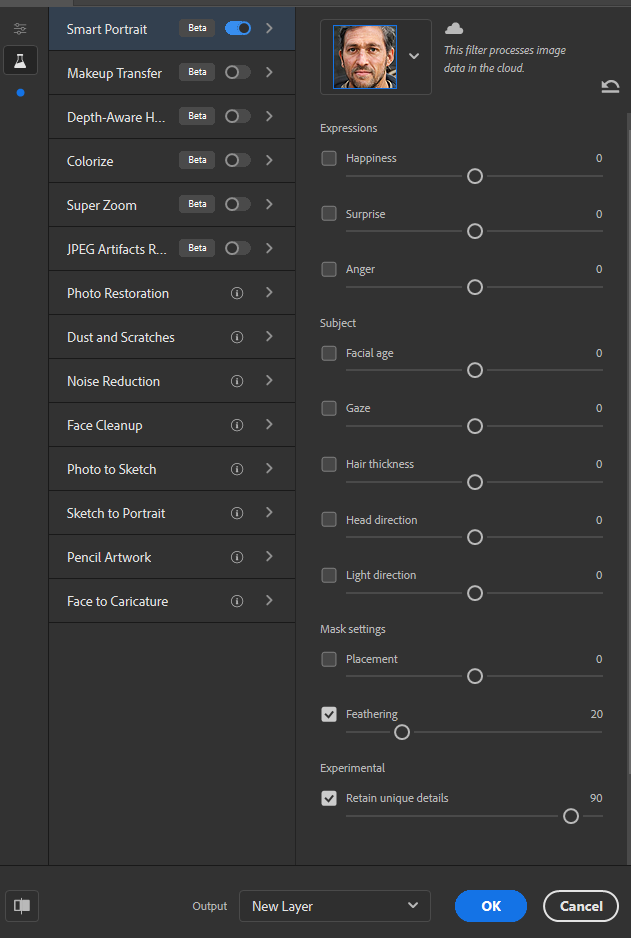Open the Output New Layer dropdown
Image resolution: width=631 pixels, height=938 pixels.
[x=335, y=906]
